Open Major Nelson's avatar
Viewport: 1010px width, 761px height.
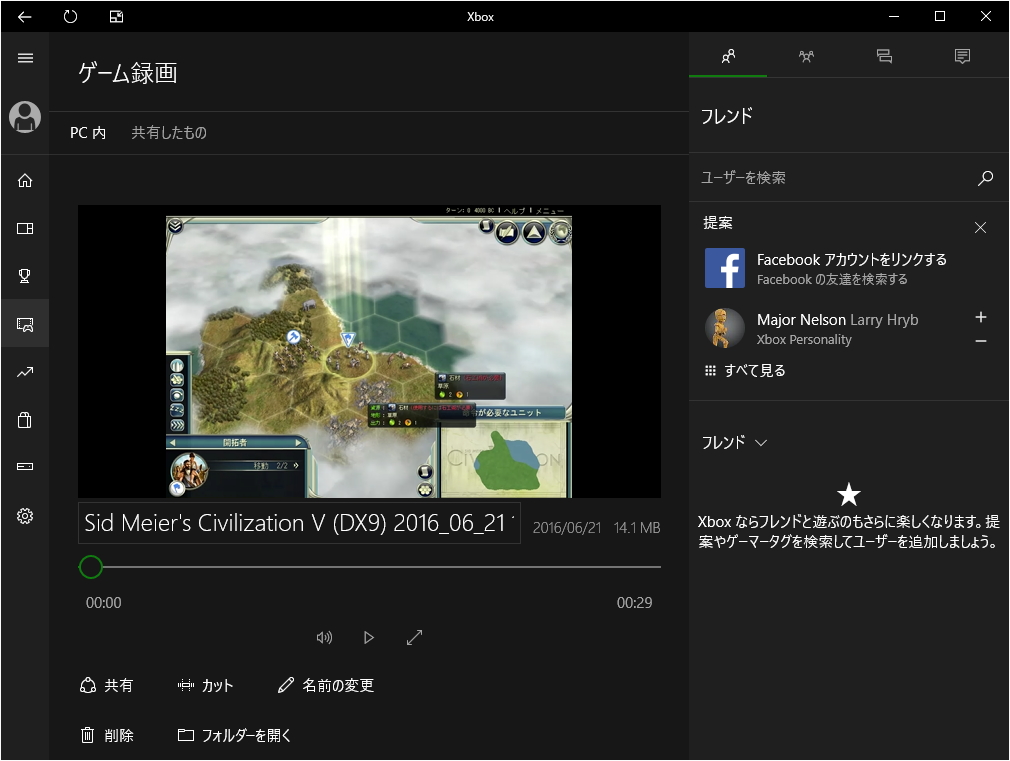tap(725, 328)
